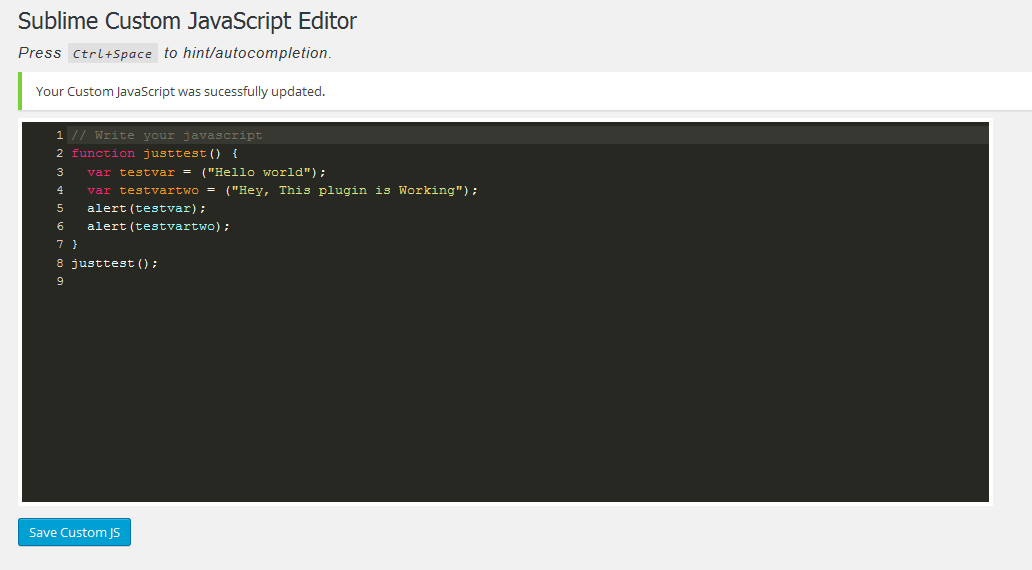Place cursor in 'var testvar = ("Hello world");' line
Image resolution: width=1032 pixels, height=570 pixels.
coord(207,172)
